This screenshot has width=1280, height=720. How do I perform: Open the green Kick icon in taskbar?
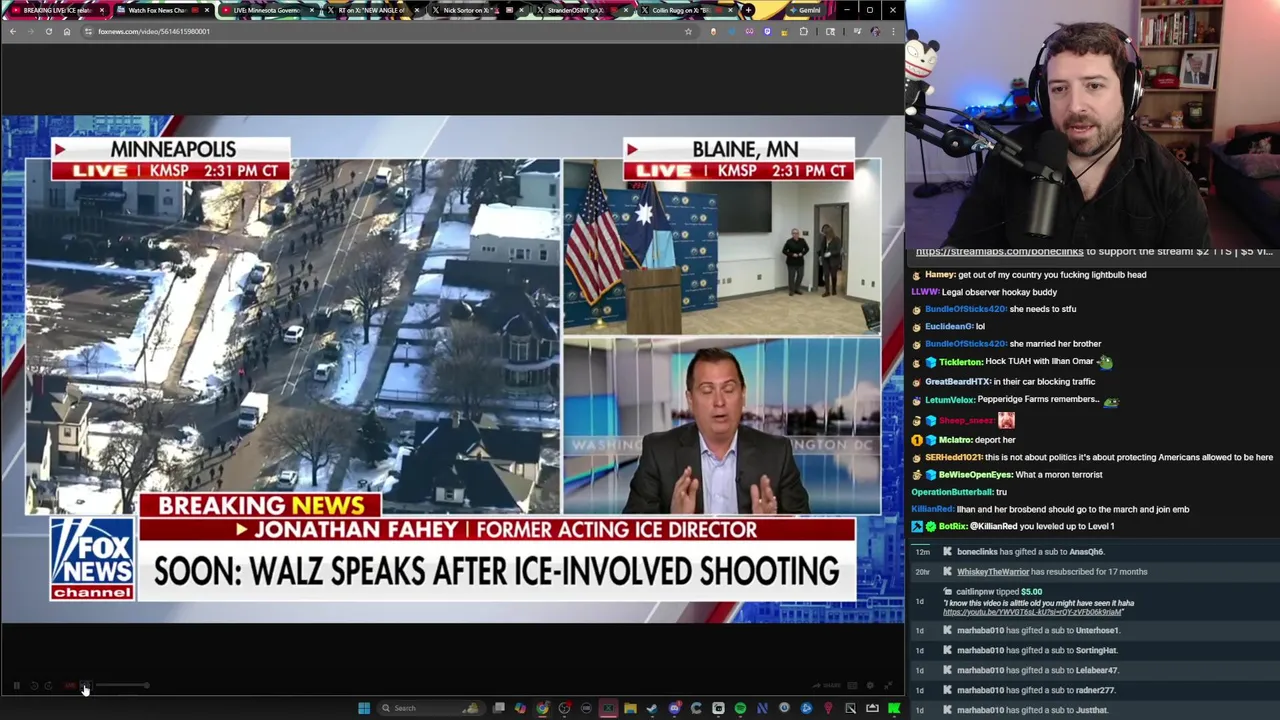click(x=893, y=708)
